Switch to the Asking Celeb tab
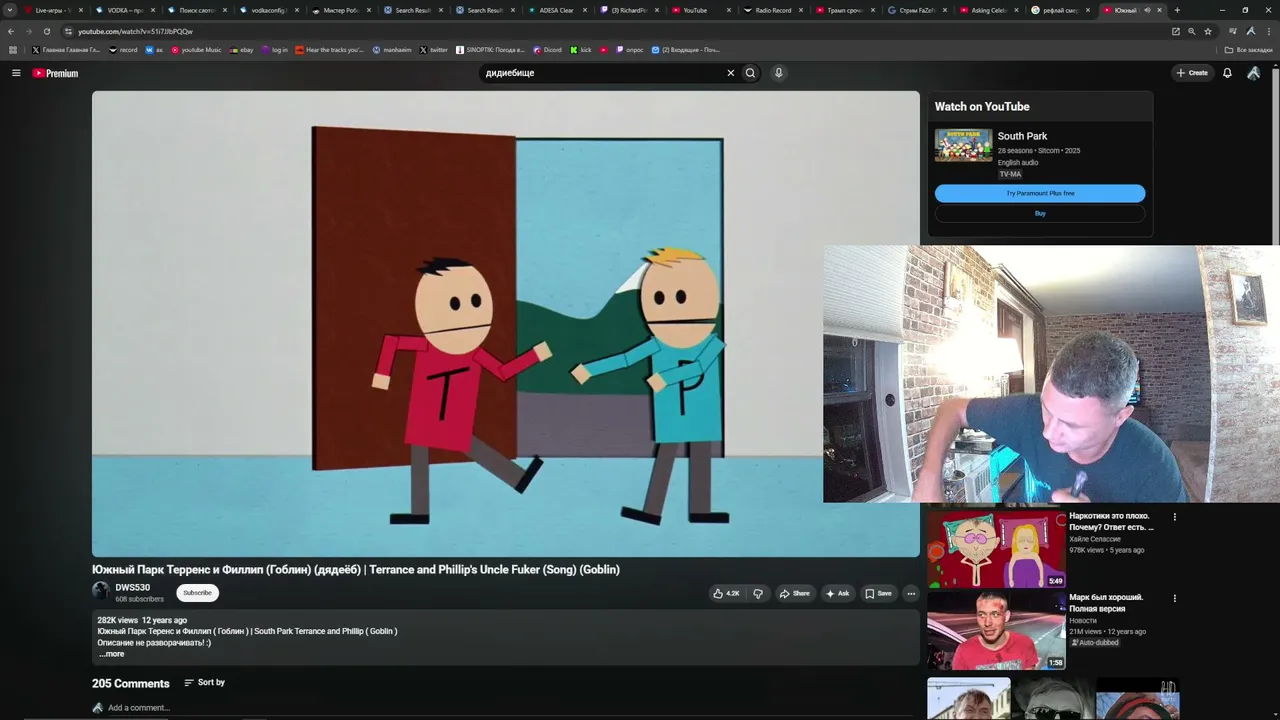1280x720 pixels. point(988,10)
